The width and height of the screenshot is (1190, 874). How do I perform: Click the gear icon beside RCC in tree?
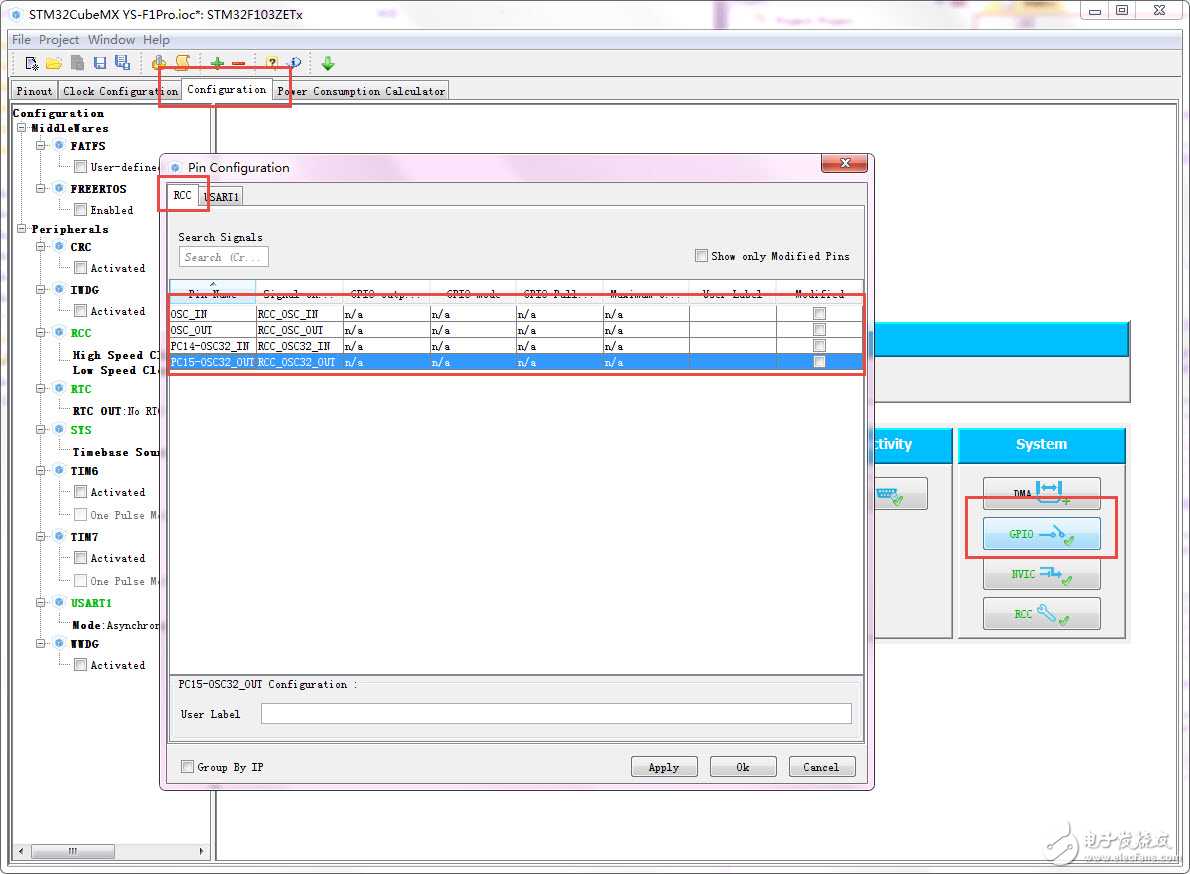(59, 332)
